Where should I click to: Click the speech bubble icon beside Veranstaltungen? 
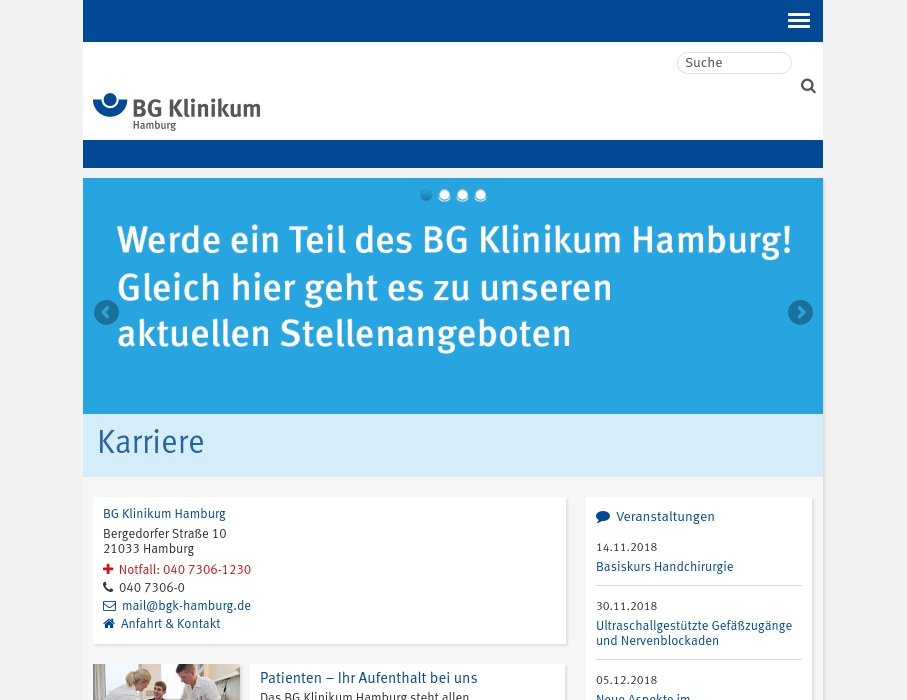[604, 516]
